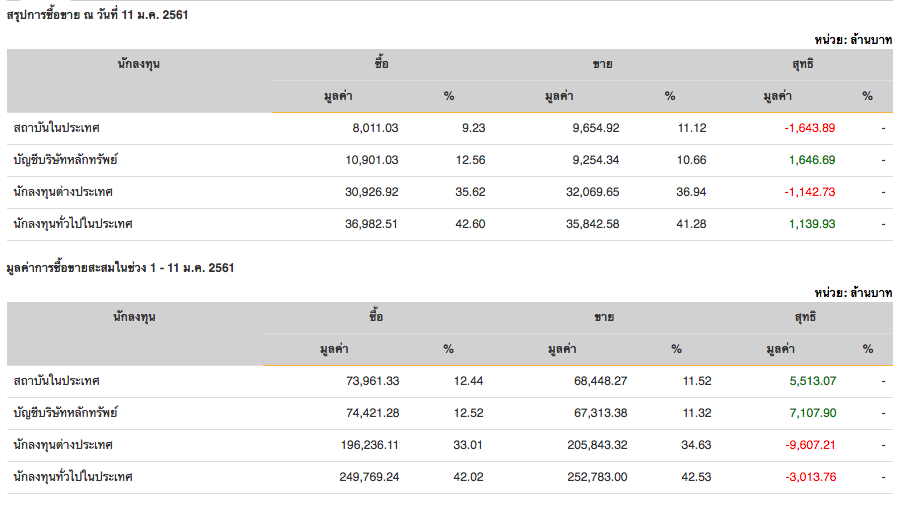This screenshot has height=506, width=903.
Task: Click net value -3,013.76 in bottom table
Action: click(x=810, y=477)
